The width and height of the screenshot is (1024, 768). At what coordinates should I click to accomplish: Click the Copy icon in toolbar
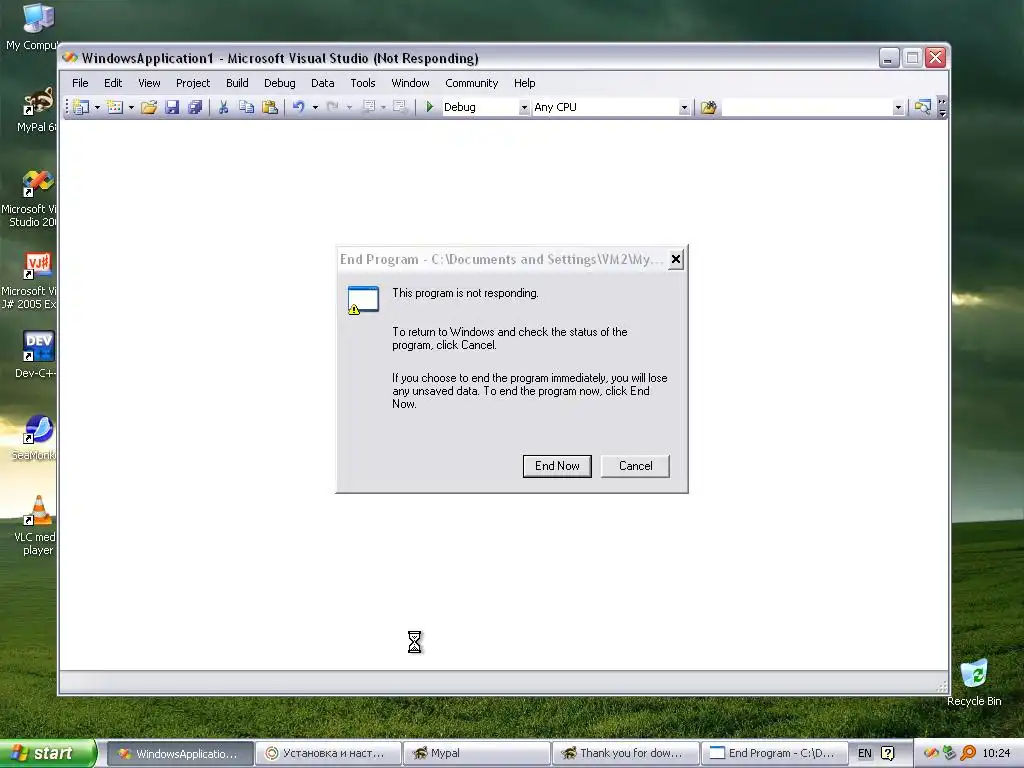tap(246, 107)
